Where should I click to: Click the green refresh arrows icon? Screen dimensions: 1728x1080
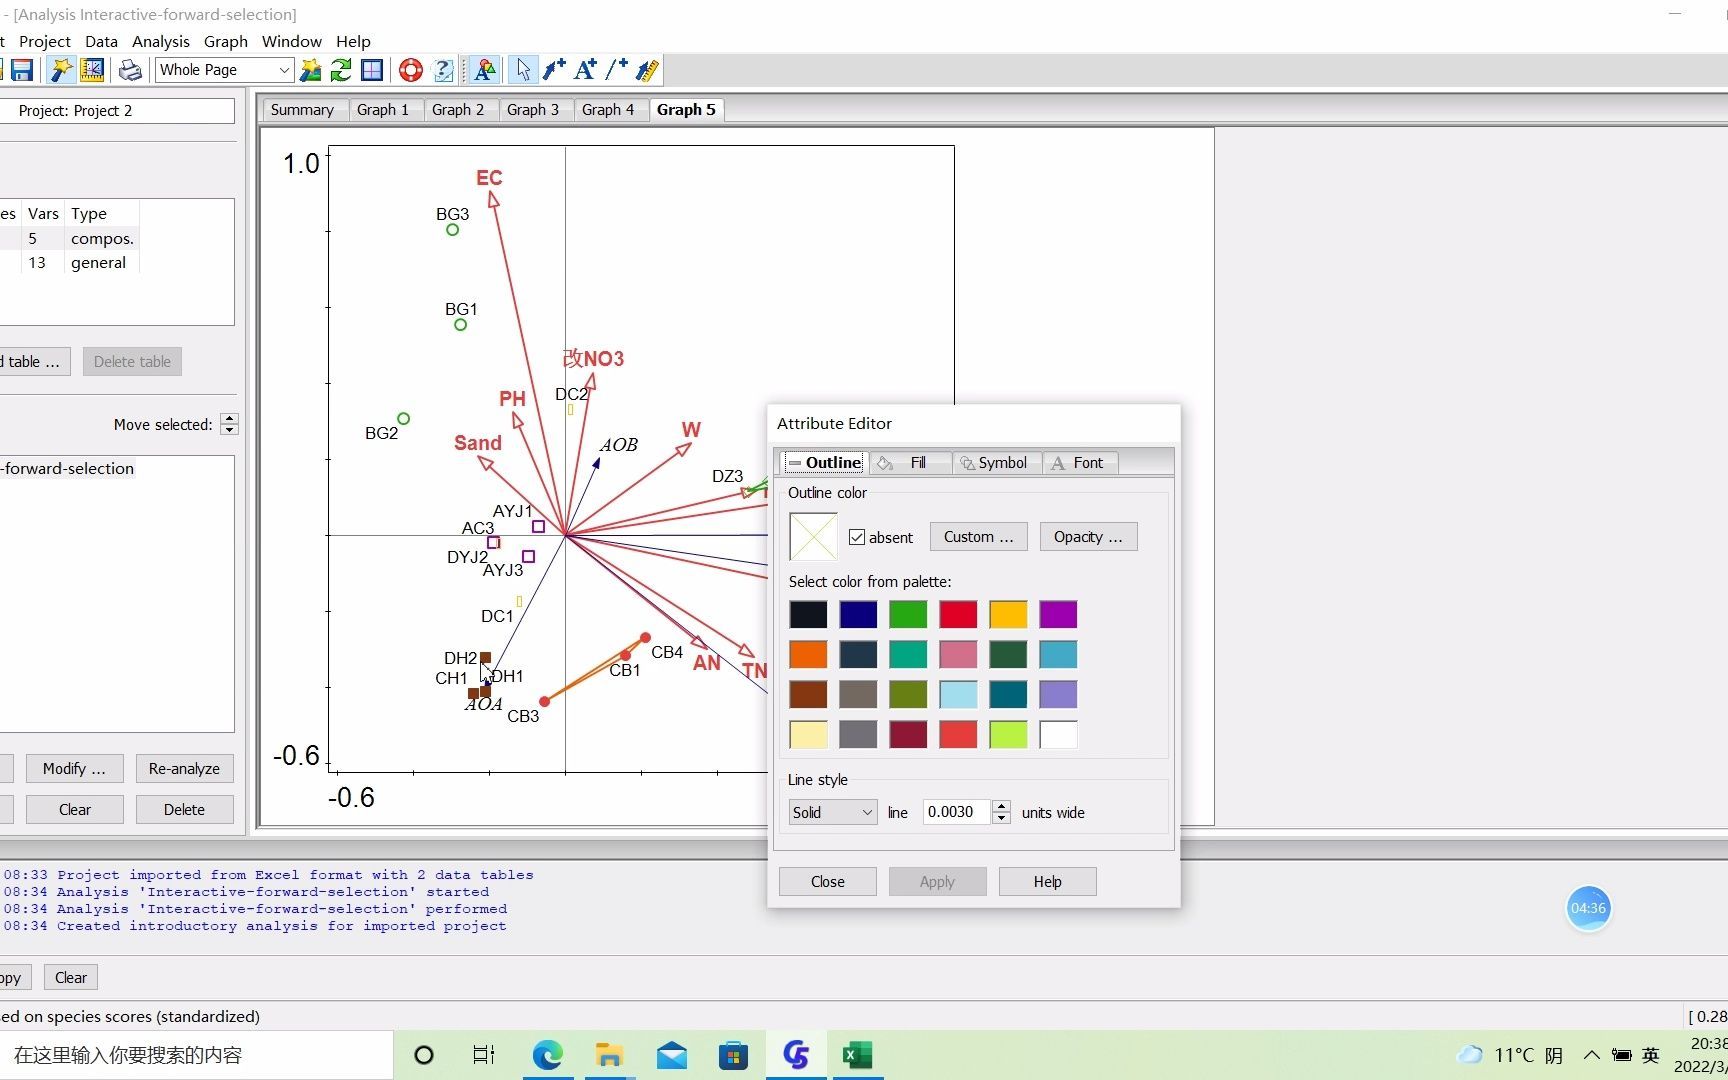click(x=341, y=70)
